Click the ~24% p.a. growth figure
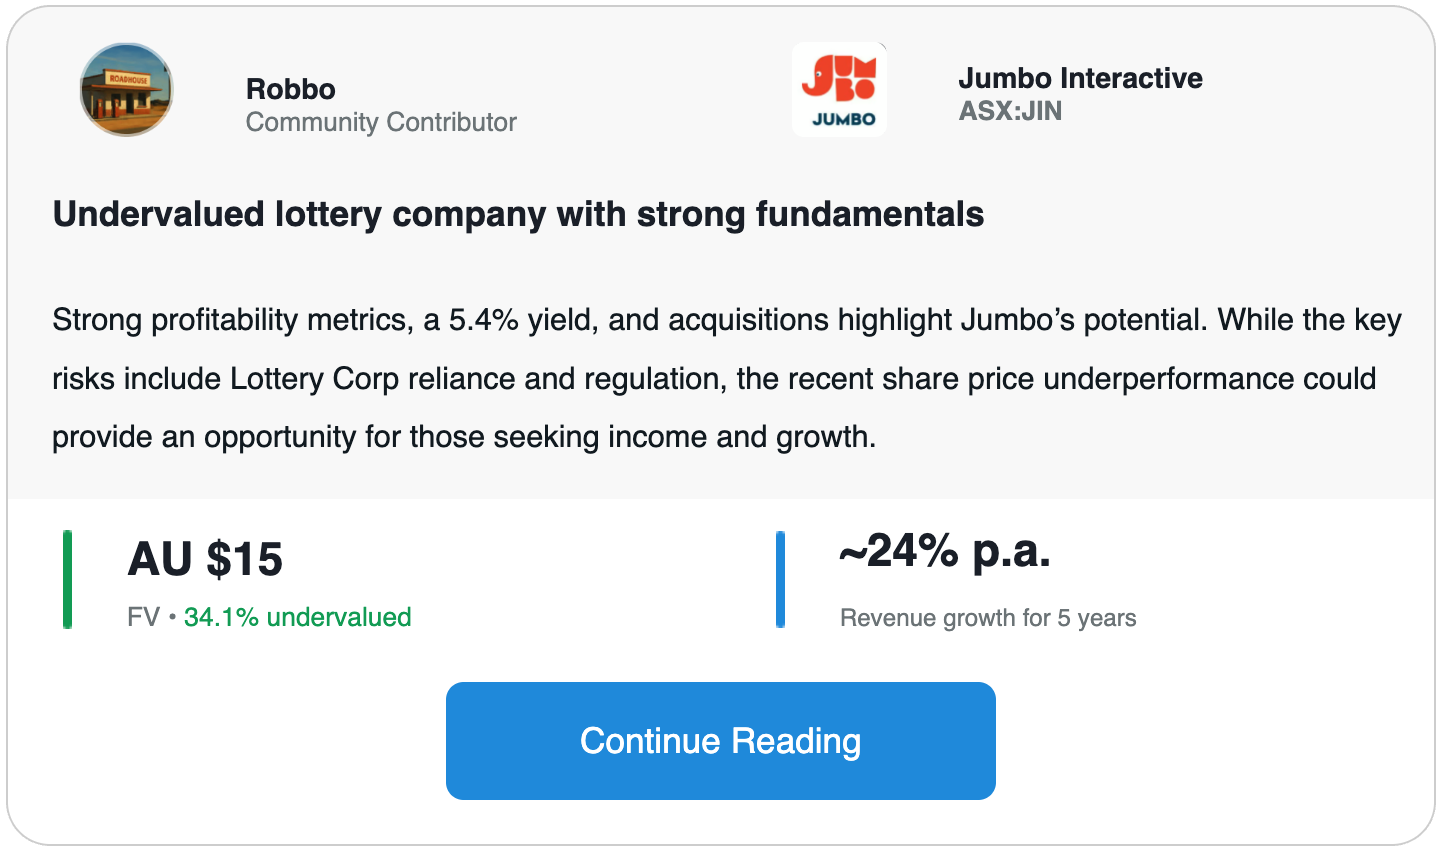 [x=945, y=550]
